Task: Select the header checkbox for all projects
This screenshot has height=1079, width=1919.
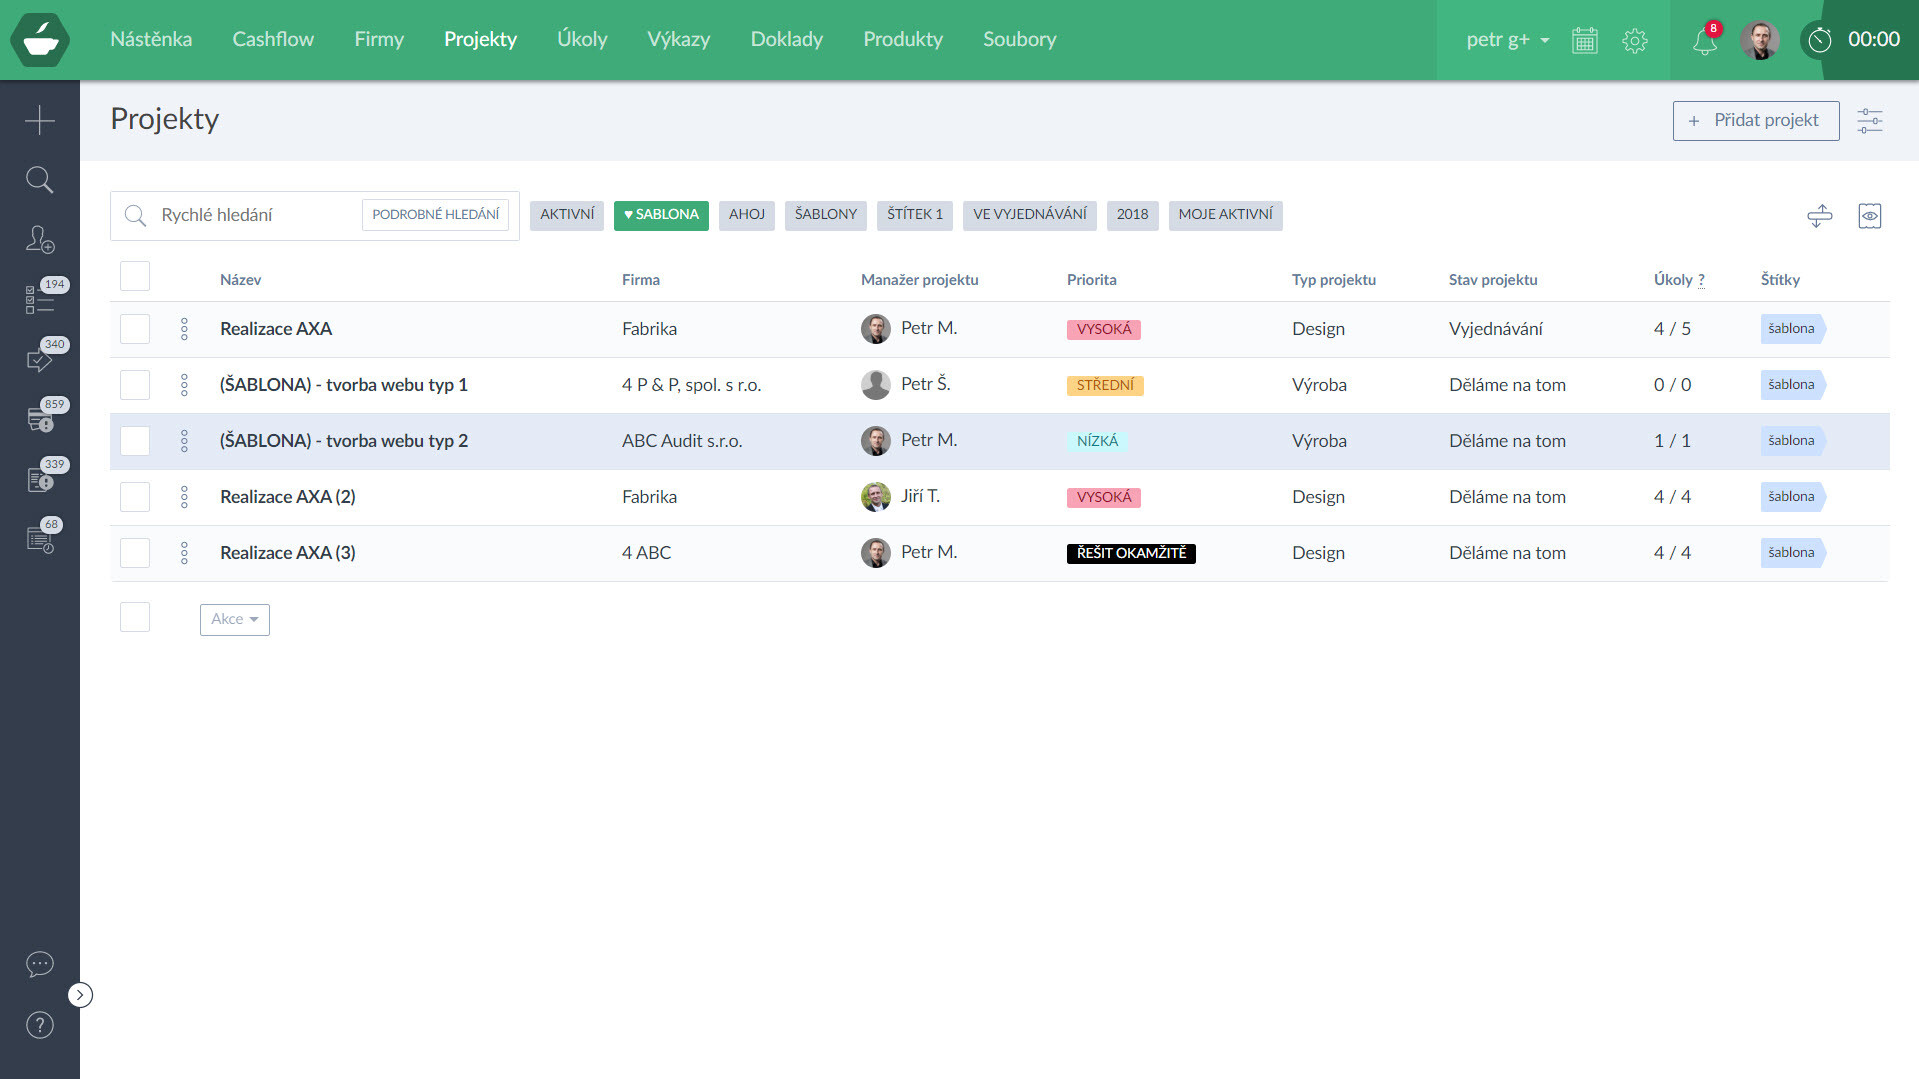Action: 135,276
